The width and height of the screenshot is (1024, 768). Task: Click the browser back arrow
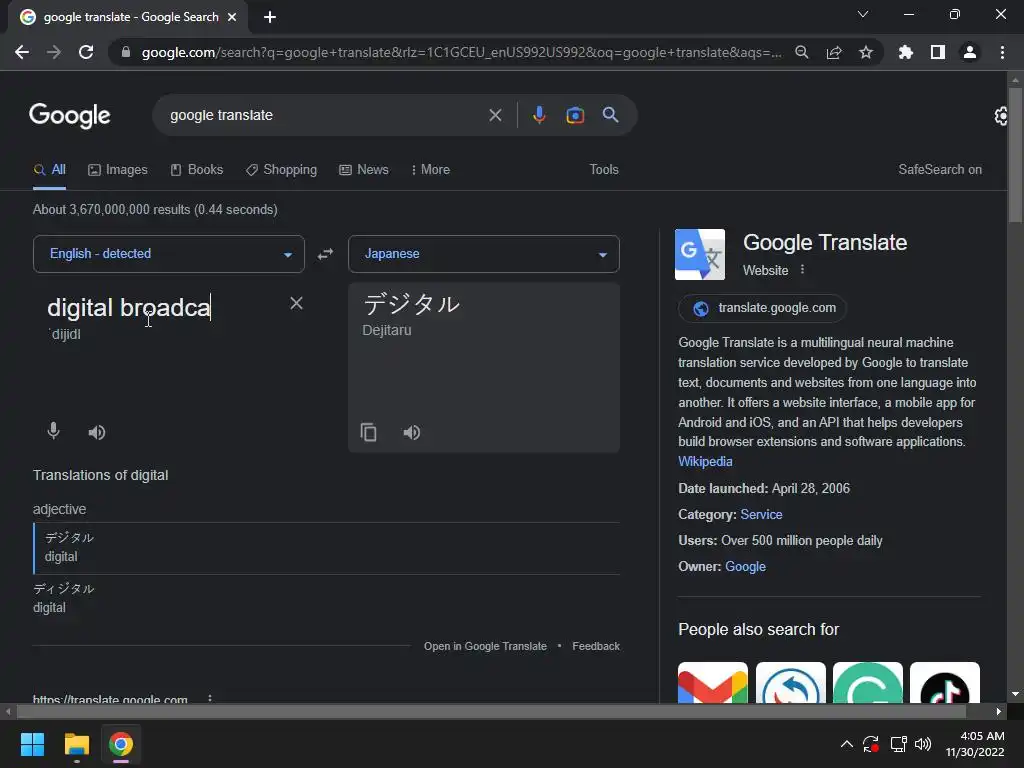(22, 52)
